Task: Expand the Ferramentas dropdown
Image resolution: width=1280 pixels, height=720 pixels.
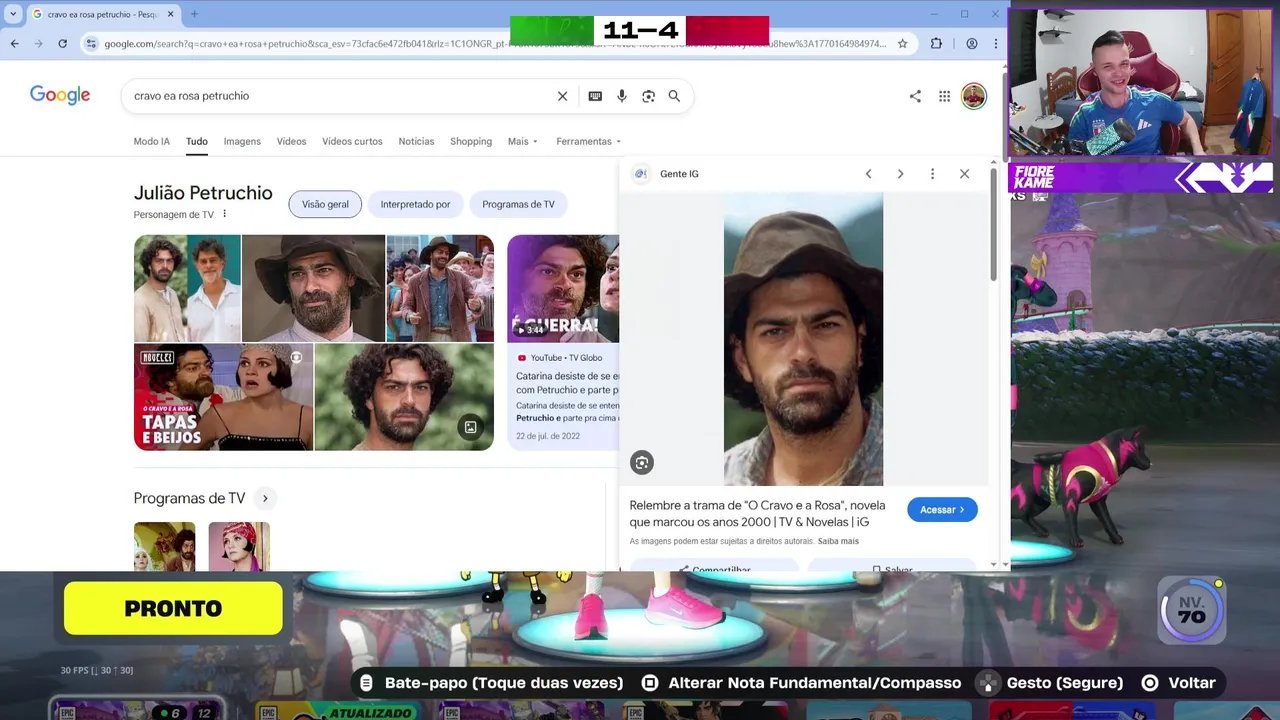Action: [588, 141]
